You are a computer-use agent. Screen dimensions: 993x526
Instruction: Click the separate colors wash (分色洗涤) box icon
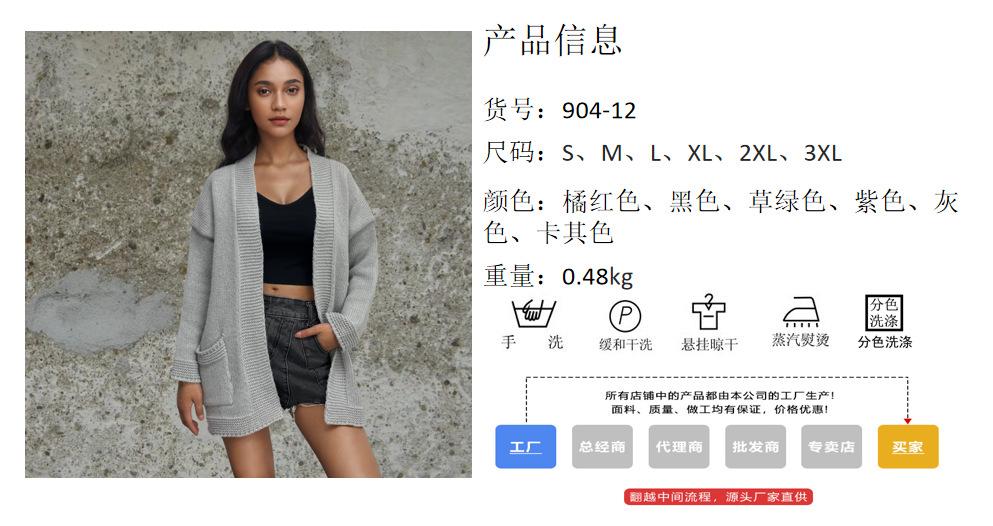(884, 313)
